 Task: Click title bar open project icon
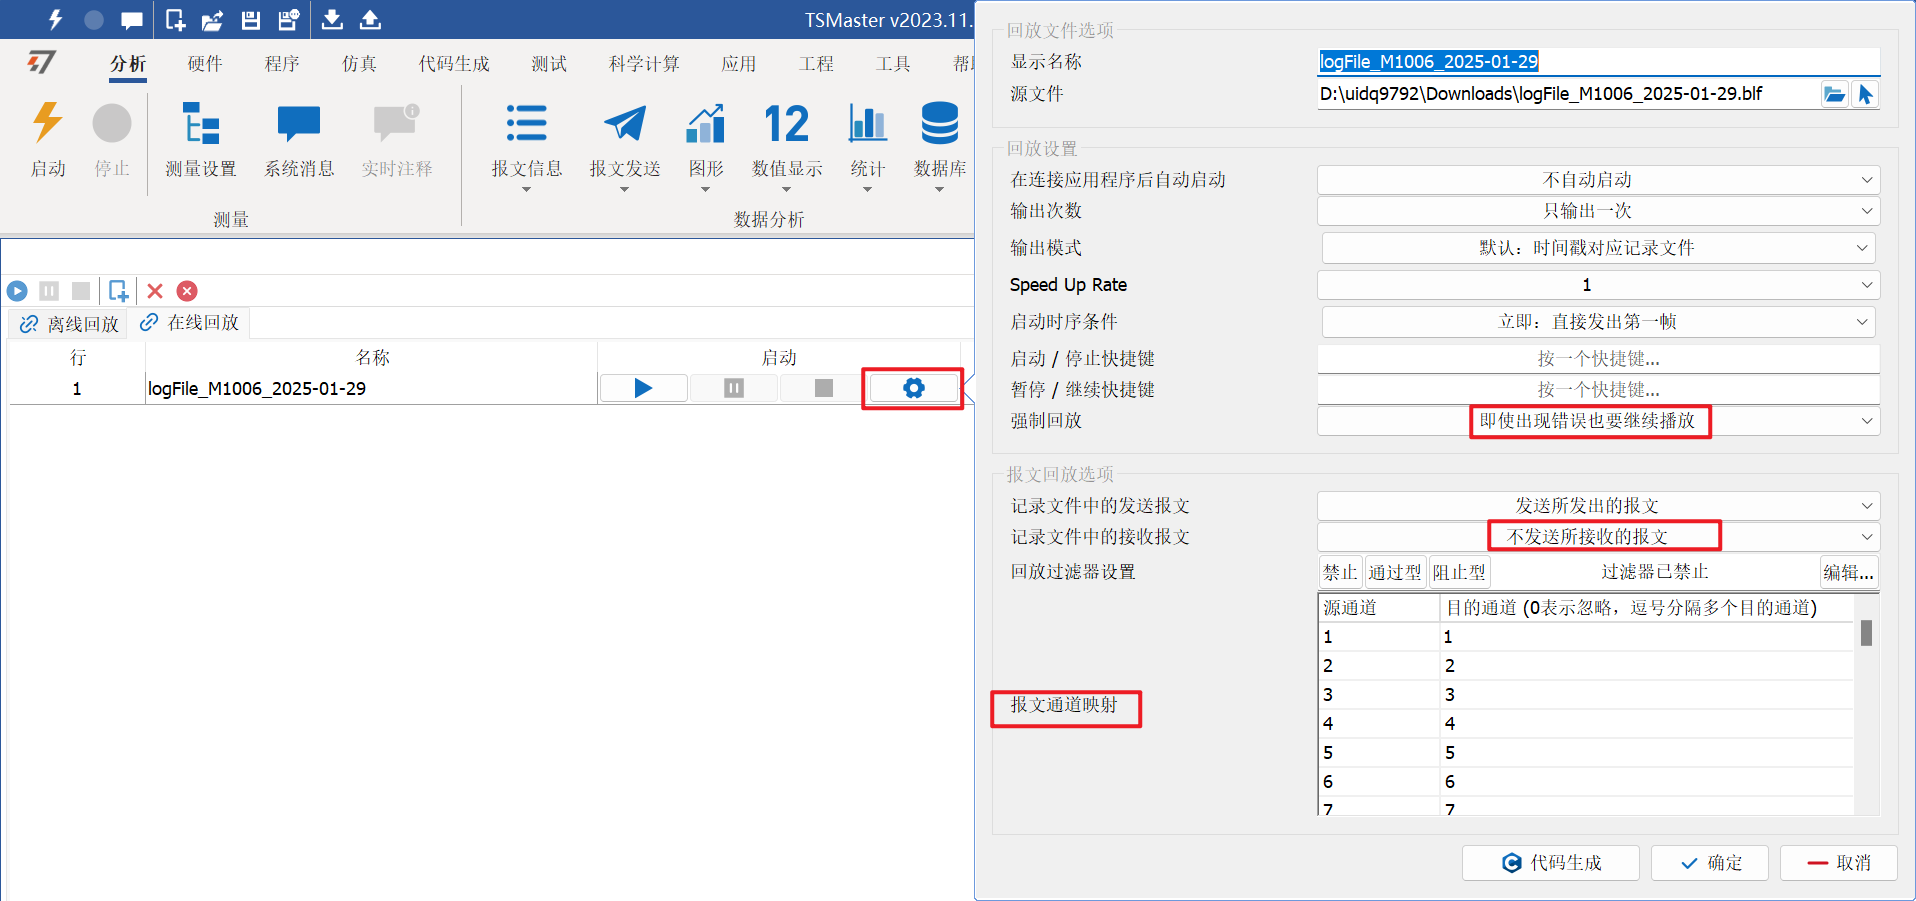(212, 20)
